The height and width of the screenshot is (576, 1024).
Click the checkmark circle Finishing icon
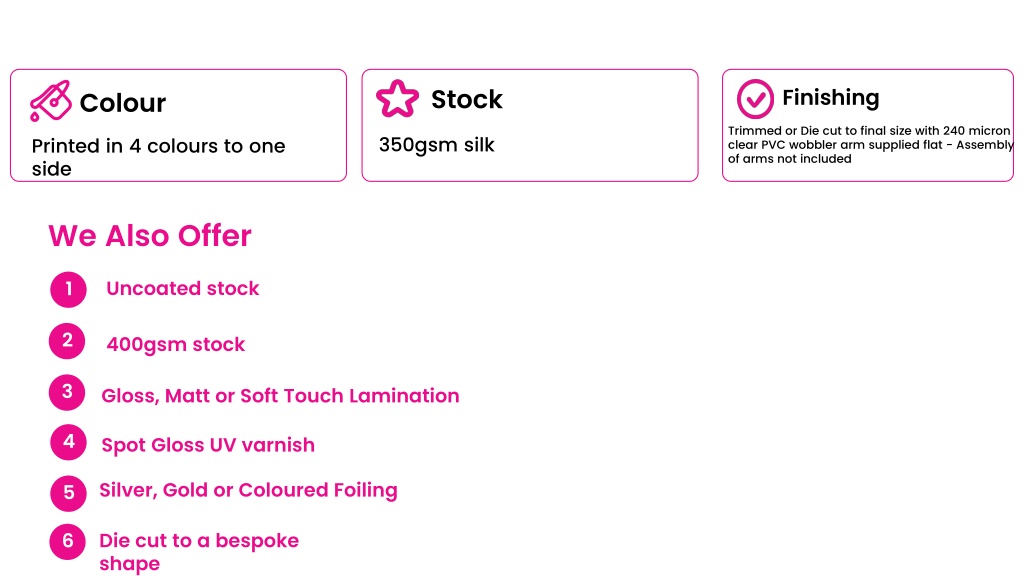[755, 99]
